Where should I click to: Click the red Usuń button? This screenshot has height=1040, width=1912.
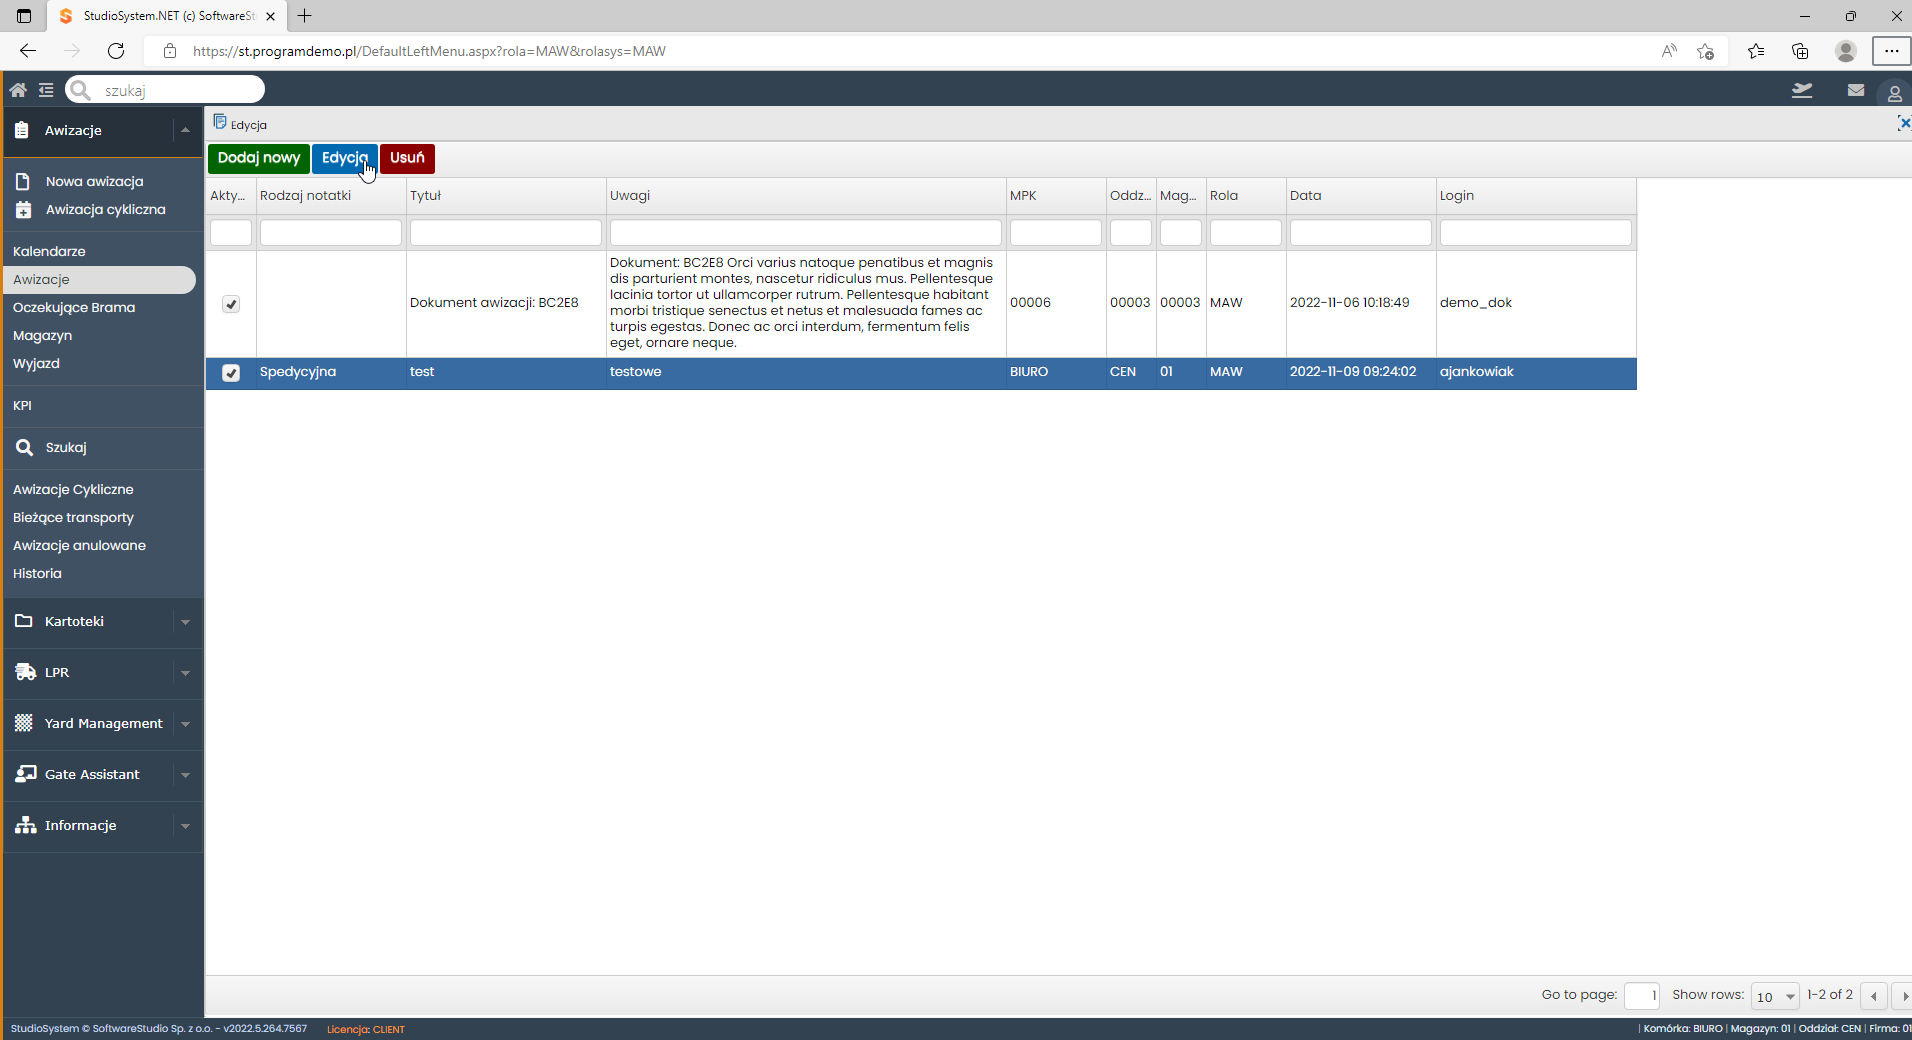pos(407,158)
